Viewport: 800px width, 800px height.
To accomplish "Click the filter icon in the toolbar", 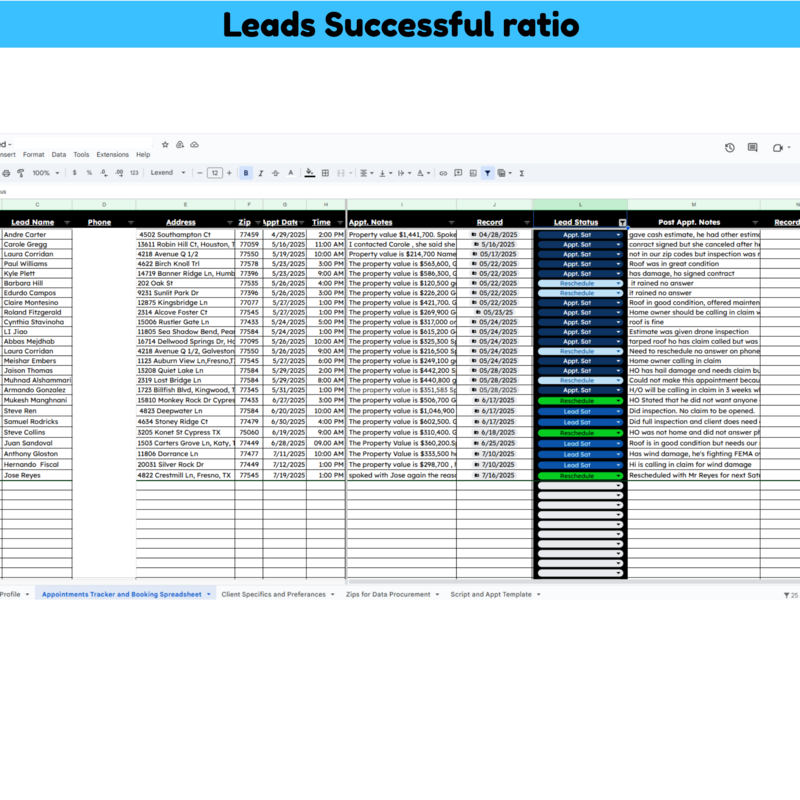I will pos(487,172).
